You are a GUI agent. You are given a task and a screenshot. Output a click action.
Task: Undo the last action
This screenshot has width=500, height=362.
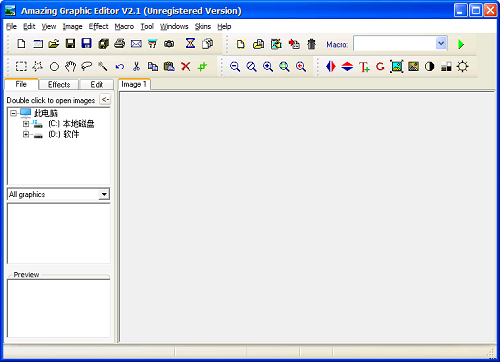(120, 67)
